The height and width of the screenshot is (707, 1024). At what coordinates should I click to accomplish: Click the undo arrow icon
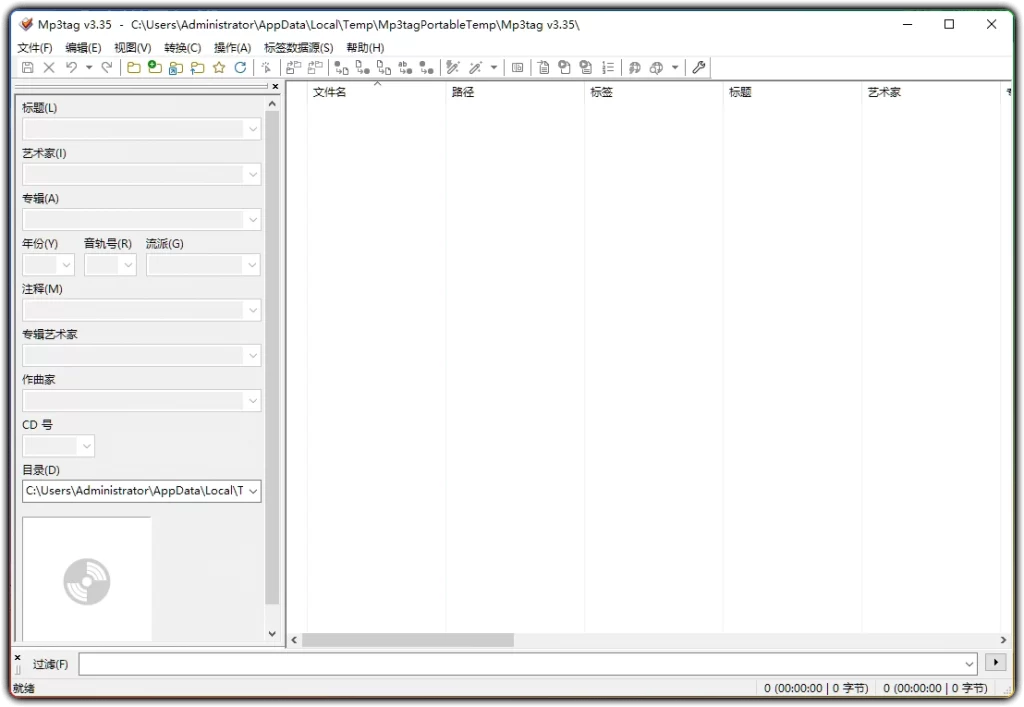[x=71, y=67]
